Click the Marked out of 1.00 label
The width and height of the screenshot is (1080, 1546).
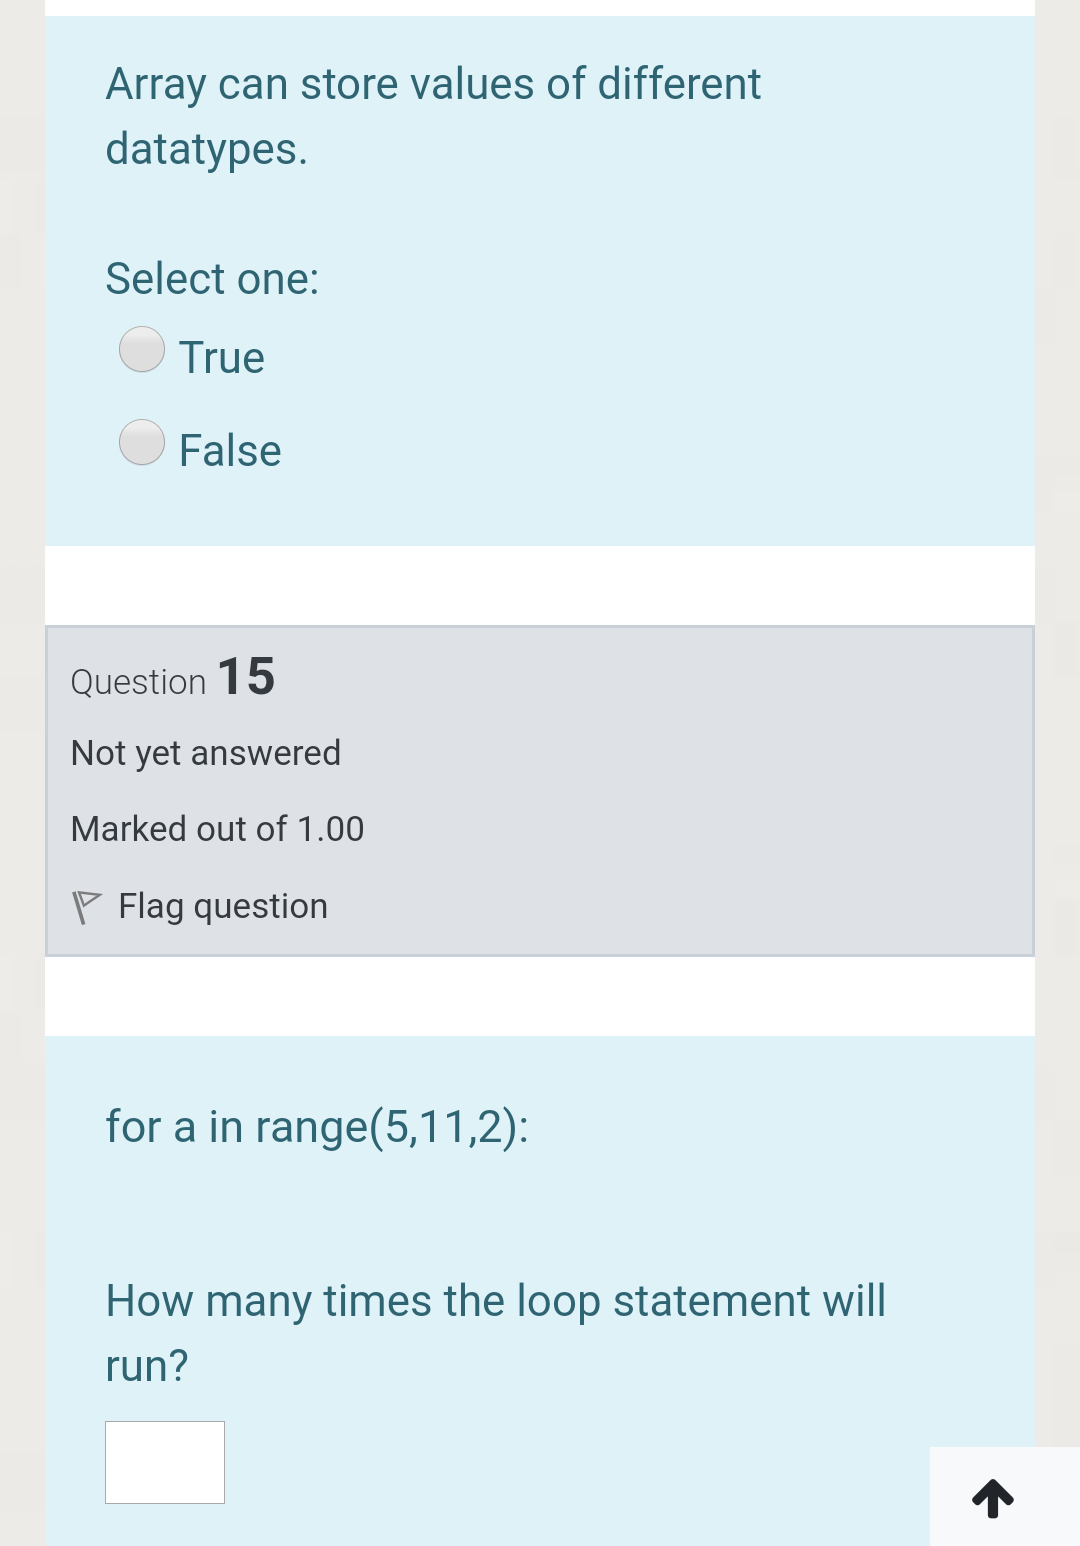tap(217, 828)
